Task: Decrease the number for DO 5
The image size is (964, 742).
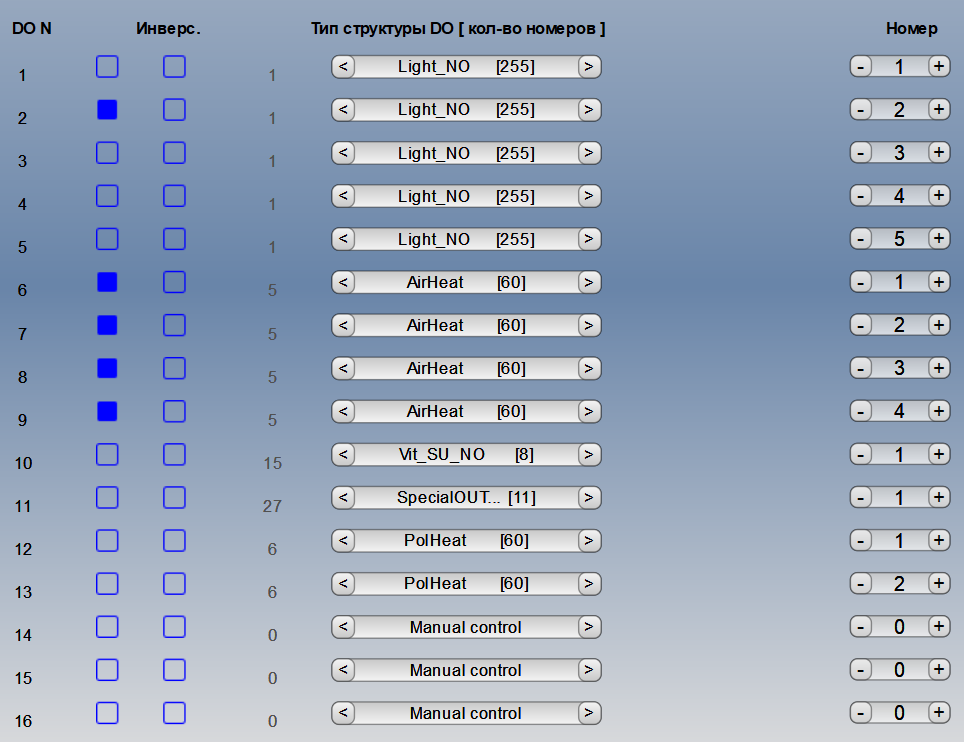Action: click(861, 239)
